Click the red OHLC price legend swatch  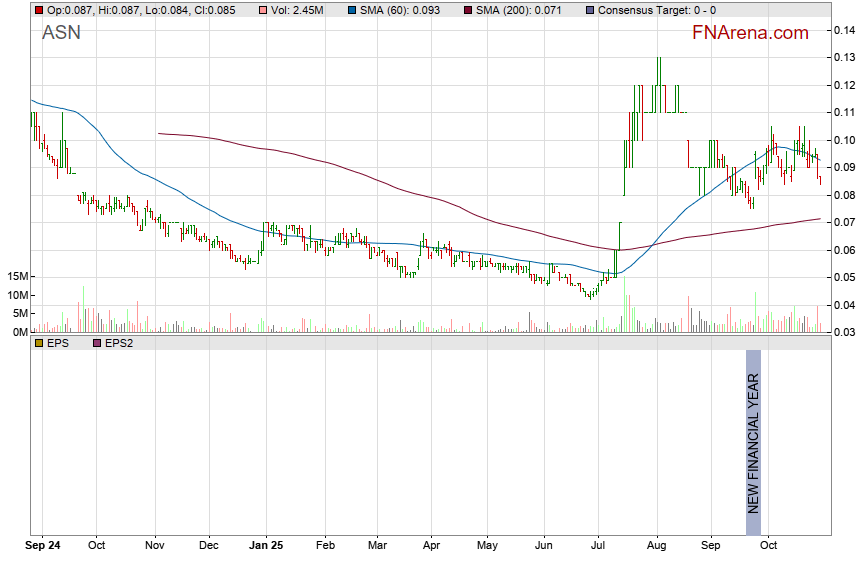39,10
